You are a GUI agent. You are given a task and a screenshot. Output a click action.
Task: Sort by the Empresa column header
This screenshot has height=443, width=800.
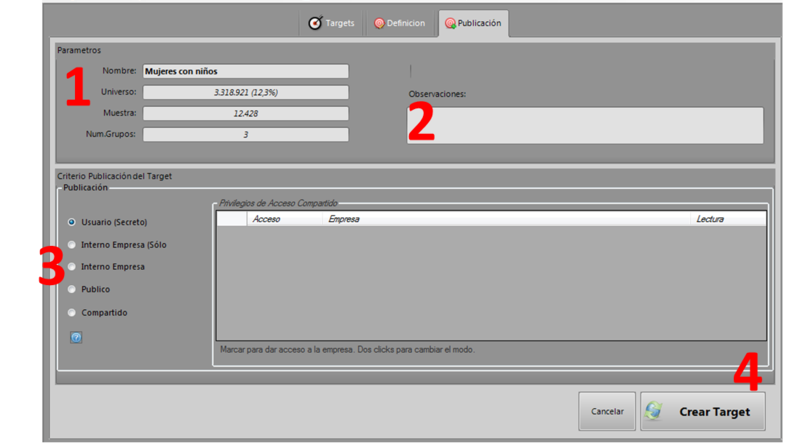343,218
